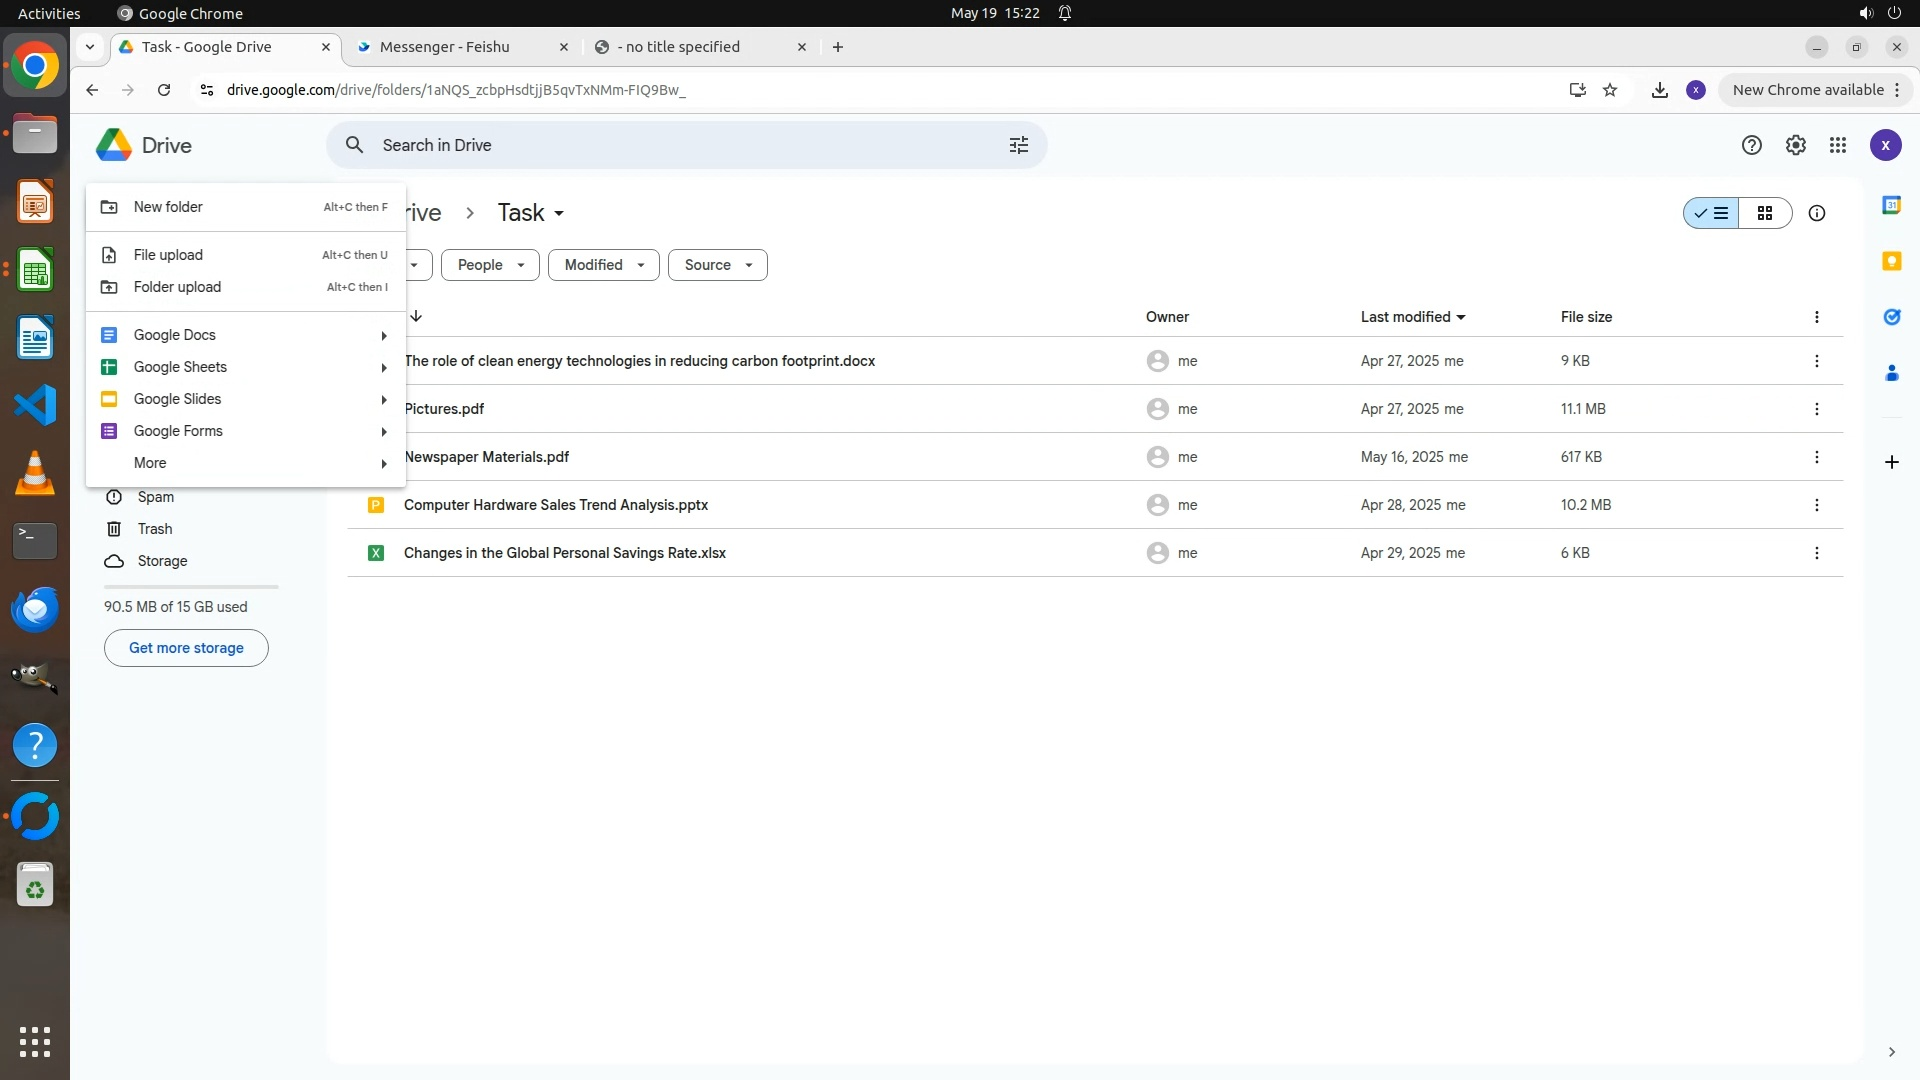Click the Google apps grid icon
The image size is (1920, 1080).
point(1837,145)
